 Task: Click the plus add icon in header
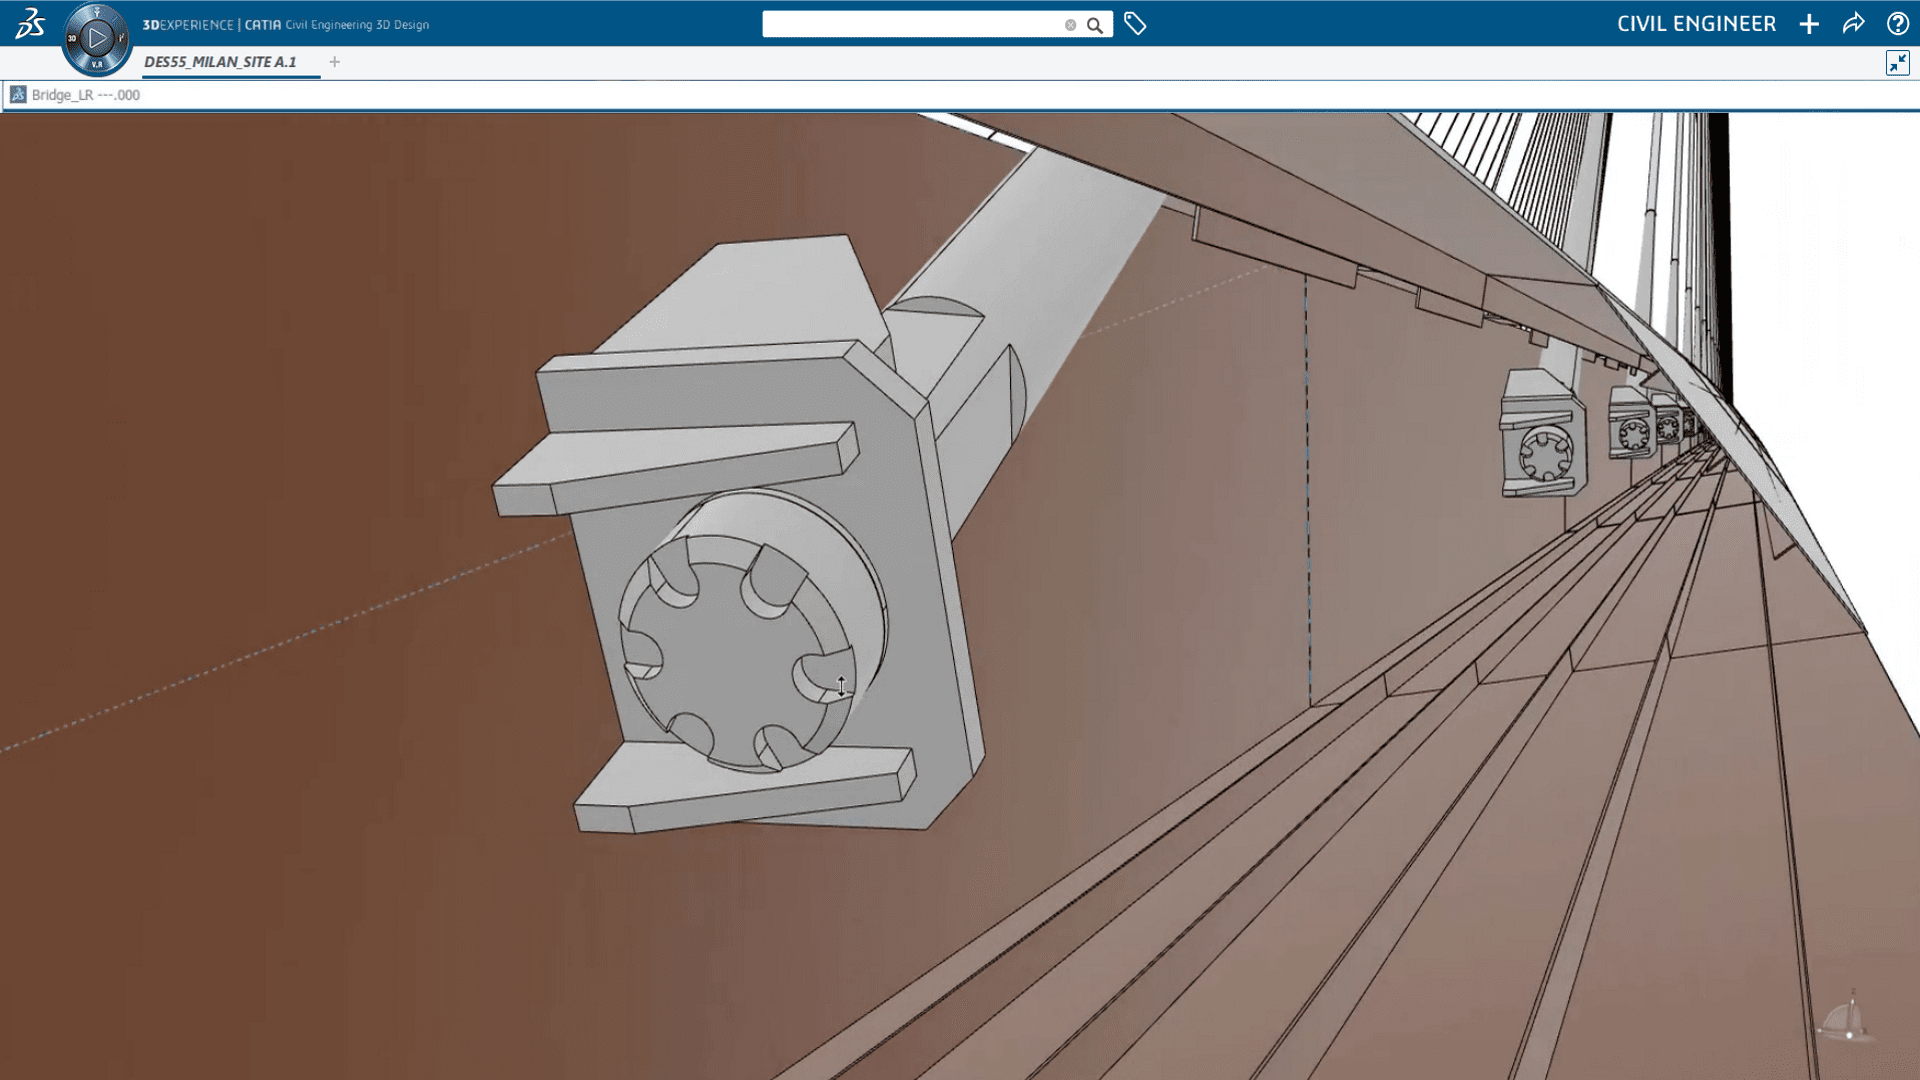pos(1809,24)
